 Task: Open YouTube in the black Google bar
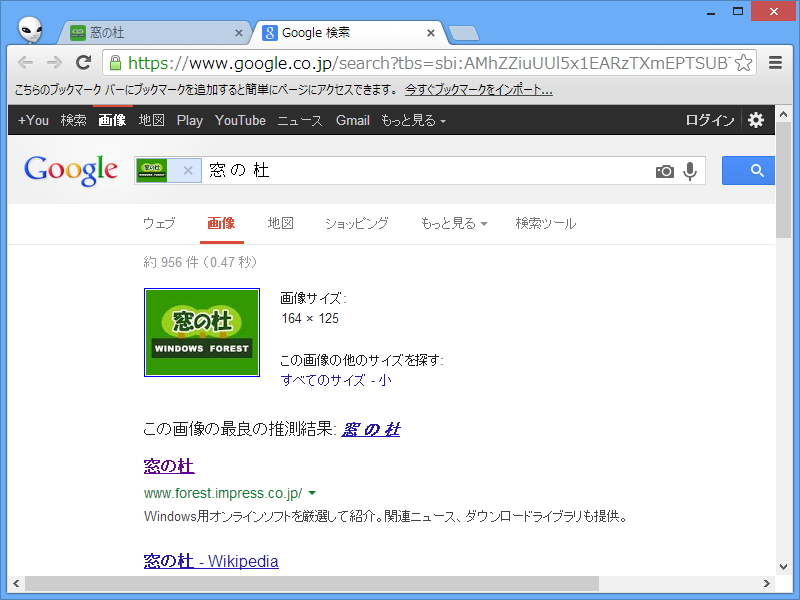pos(240,120)
